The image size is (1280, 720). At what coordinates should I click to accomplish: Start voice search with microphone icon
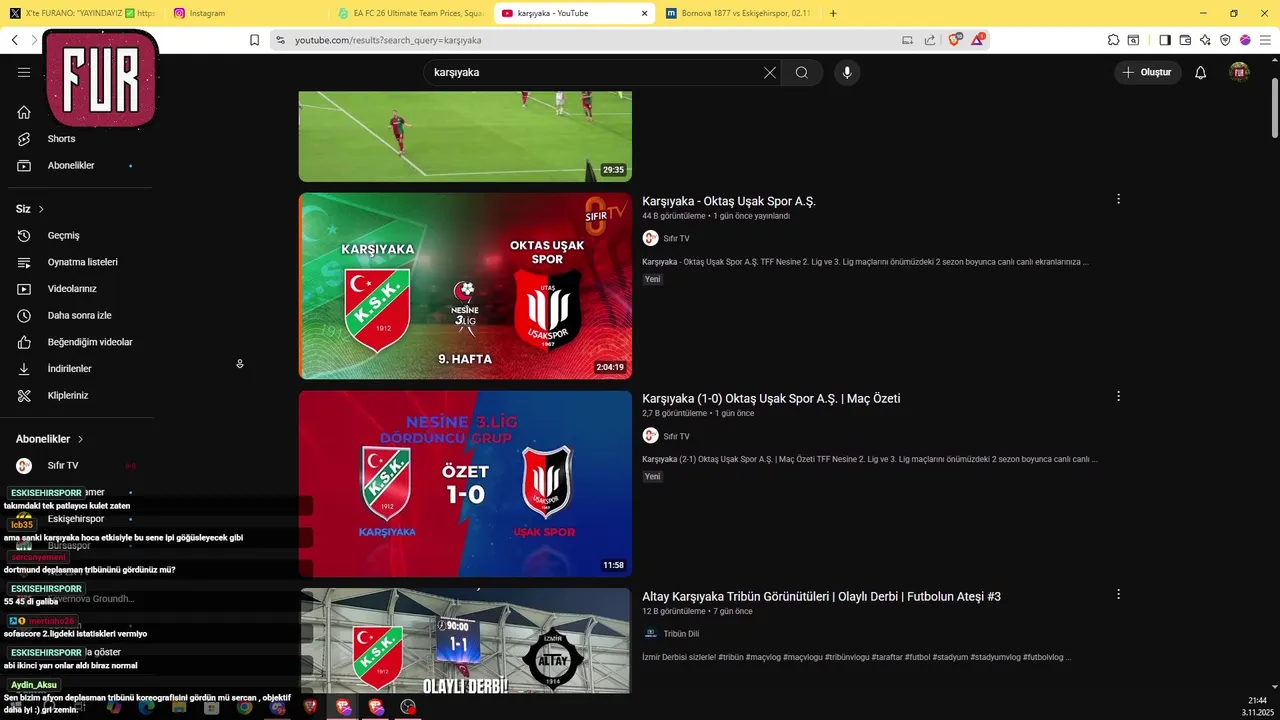pyautogui.click(x=847, y=72)
